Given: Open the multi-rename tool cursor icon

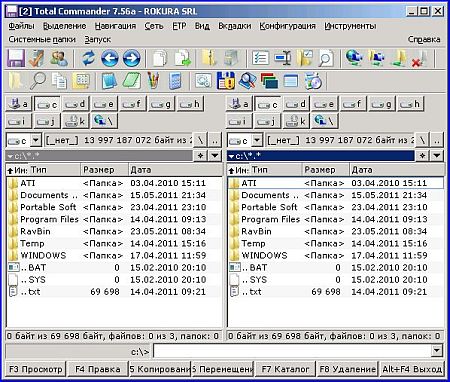Looking at the screenshot, I should [283, 59].
